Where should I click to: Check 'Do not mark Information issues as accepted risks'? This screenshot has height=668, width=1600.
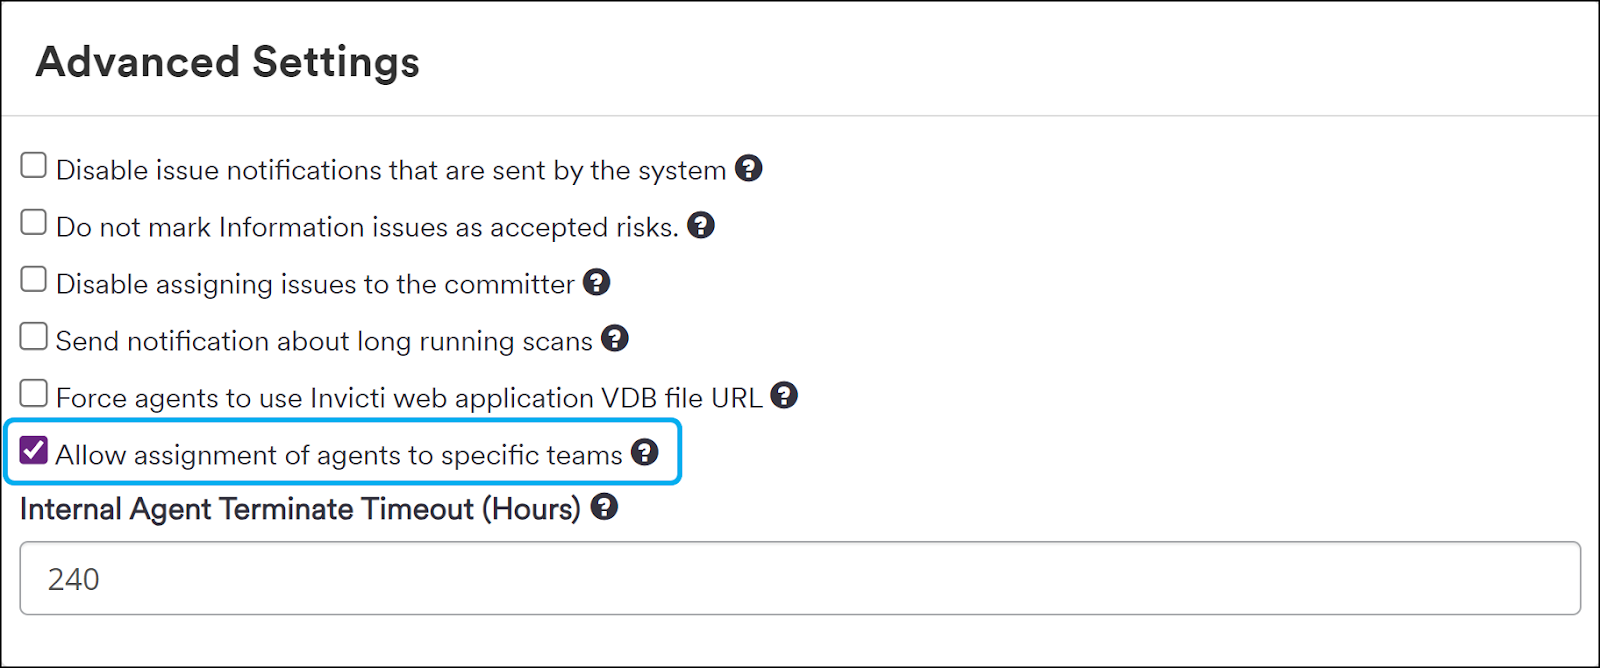[33, 220]
